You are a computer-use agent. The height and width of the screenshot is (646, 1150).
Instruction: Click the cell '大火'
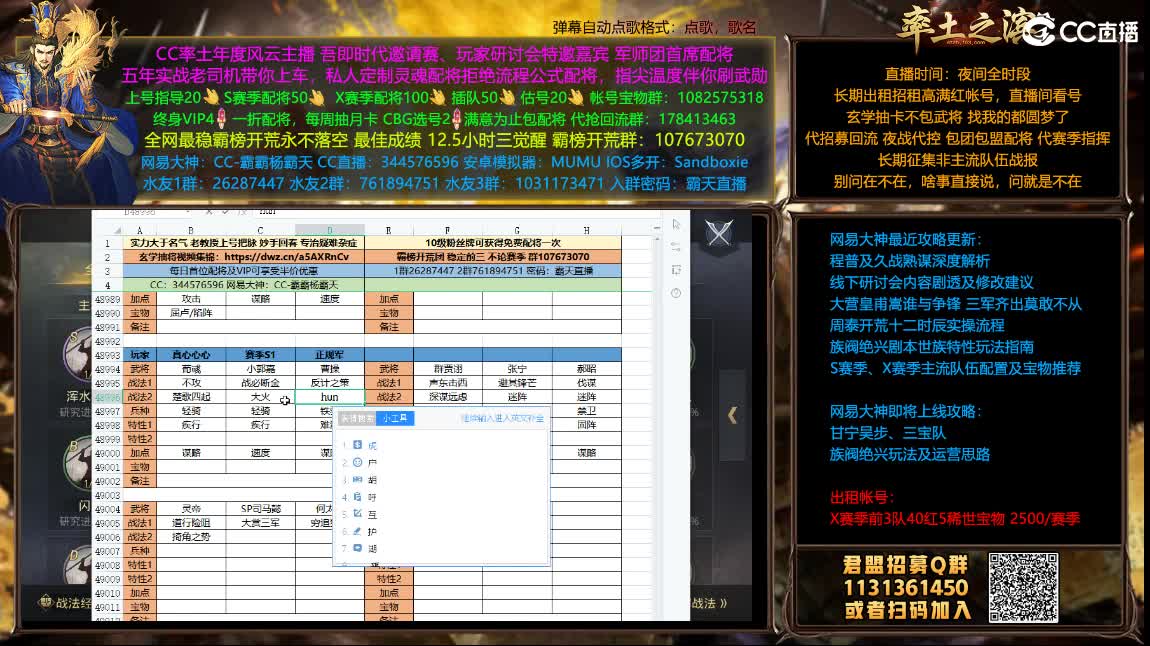coord(260,397)
